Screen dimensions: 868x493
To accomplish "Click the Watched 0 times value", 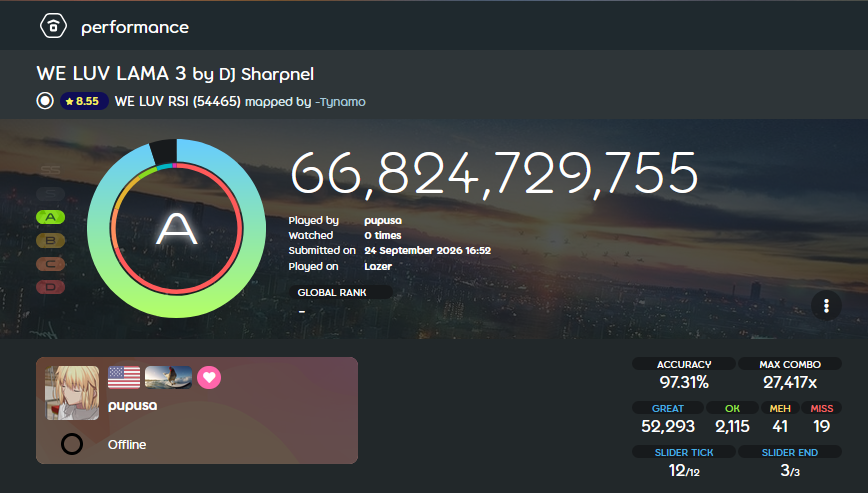I will tap(383, 235).
